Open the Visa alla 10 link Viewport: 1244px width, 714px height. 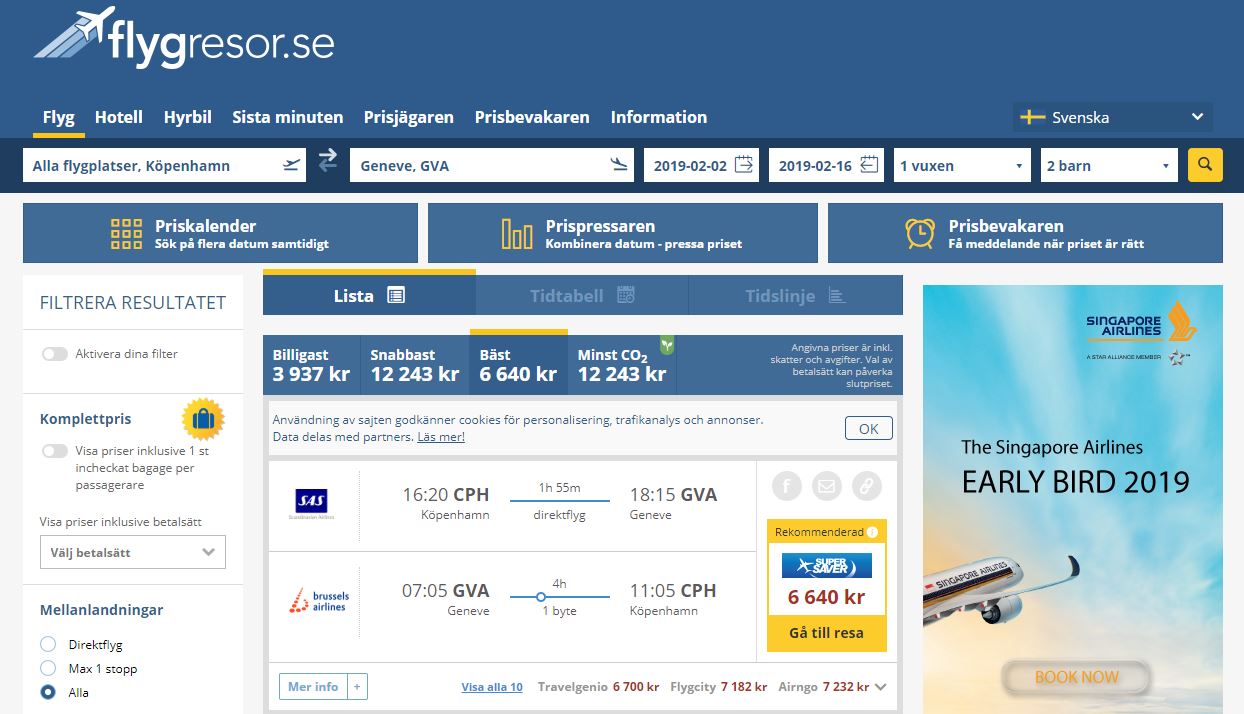492,687
